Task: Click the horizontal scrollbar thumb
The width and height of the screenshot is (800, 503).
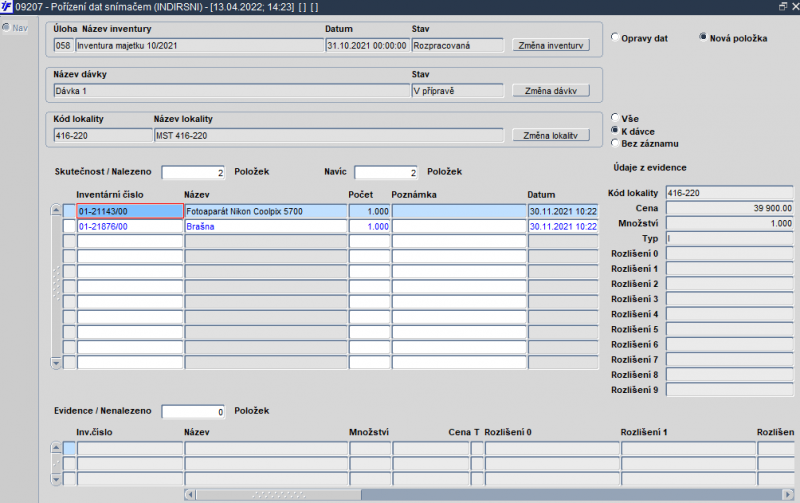Action: pos(279,494)
